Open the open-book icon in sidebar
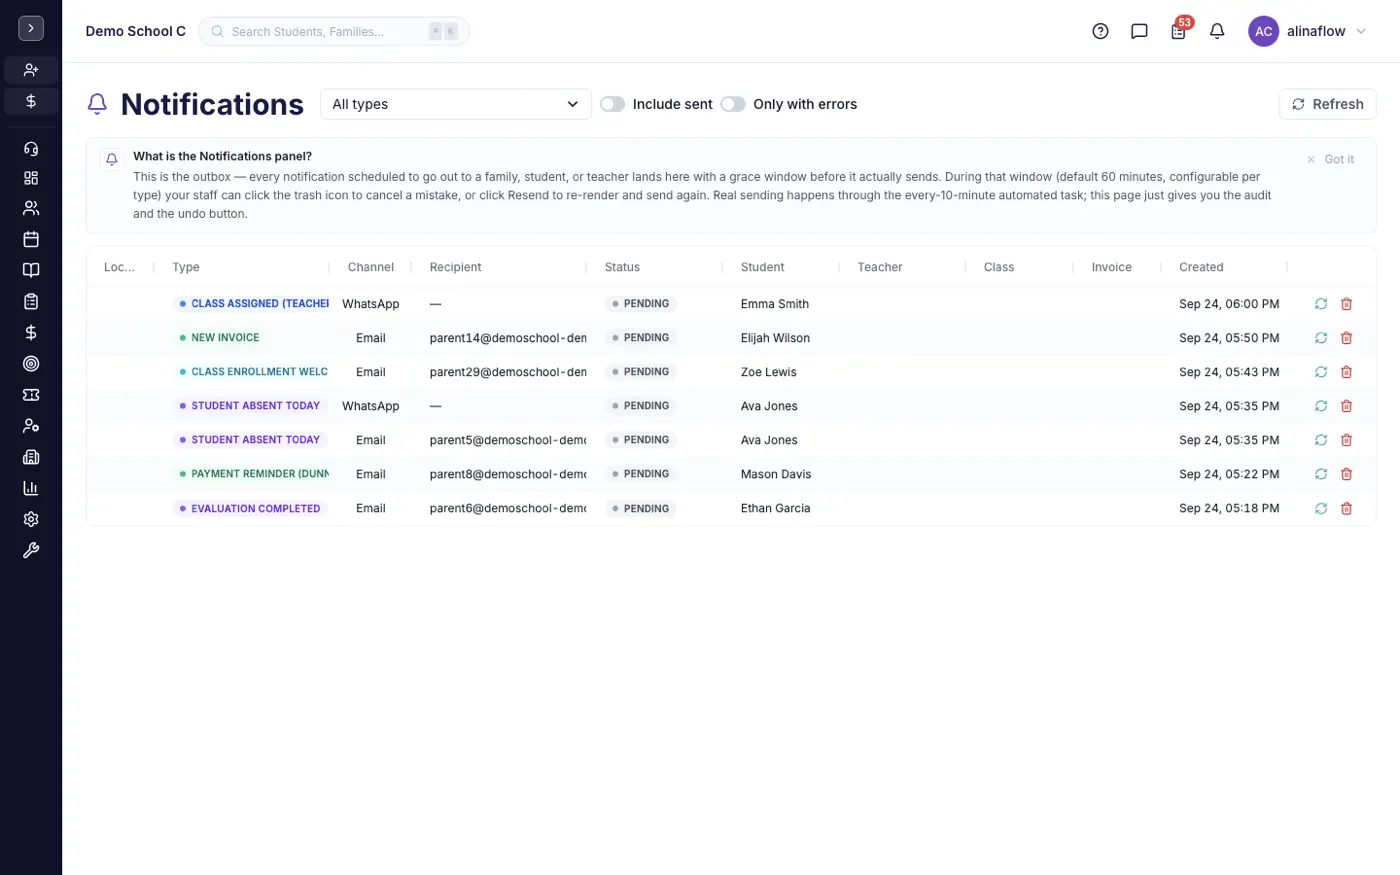Image resolution: width=1400 pixels, height=875 pixels. pyautogui.click(x=31, y=270)
